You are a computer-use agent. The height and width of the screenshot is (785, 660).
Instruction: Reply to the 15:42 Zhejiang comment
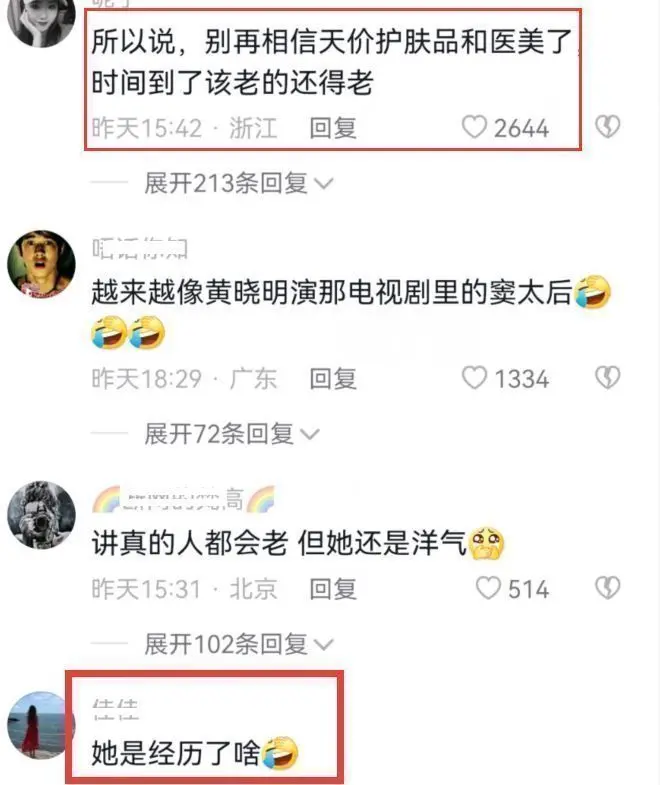click(333, 128)
